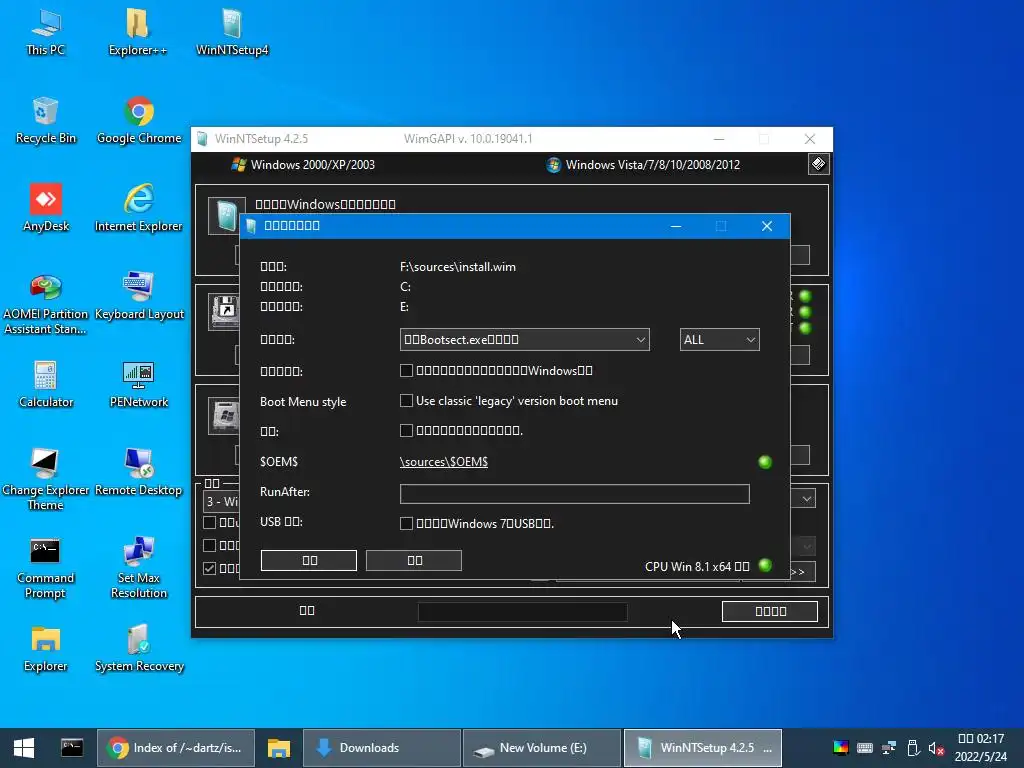This screenshot has width=1024, height=768.
Task: Click the setup button at main window bottom right
Action: click(x=770, y=611)
